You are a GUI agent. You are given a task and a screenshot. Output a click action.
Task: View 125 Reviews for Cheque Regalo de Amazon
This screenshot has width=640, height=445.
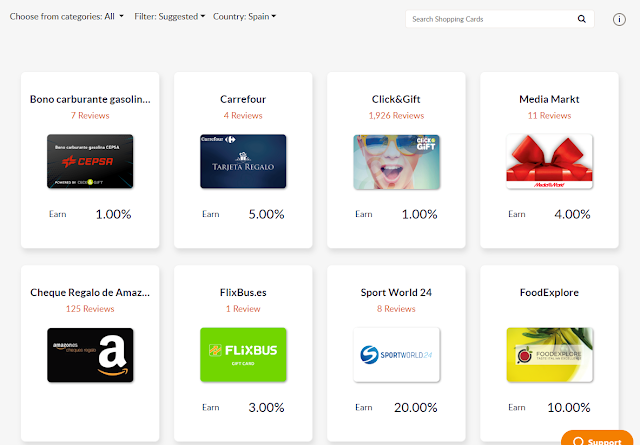coord(90,309)
